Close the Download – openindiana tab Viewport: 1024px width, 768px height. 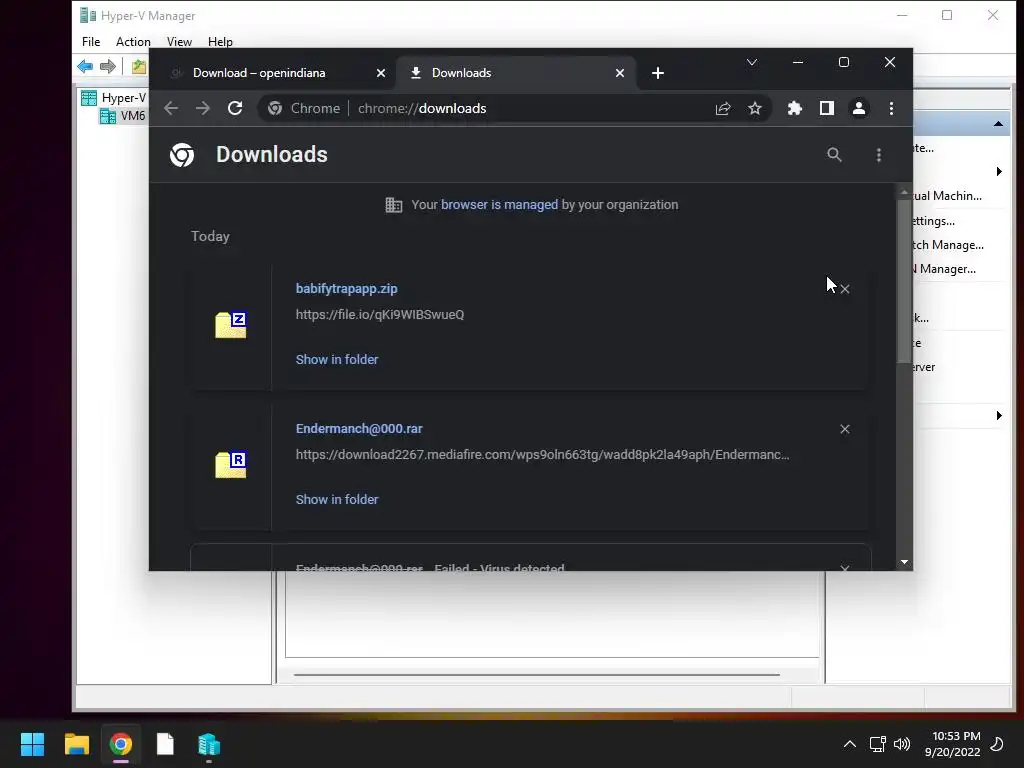(381, 73)
